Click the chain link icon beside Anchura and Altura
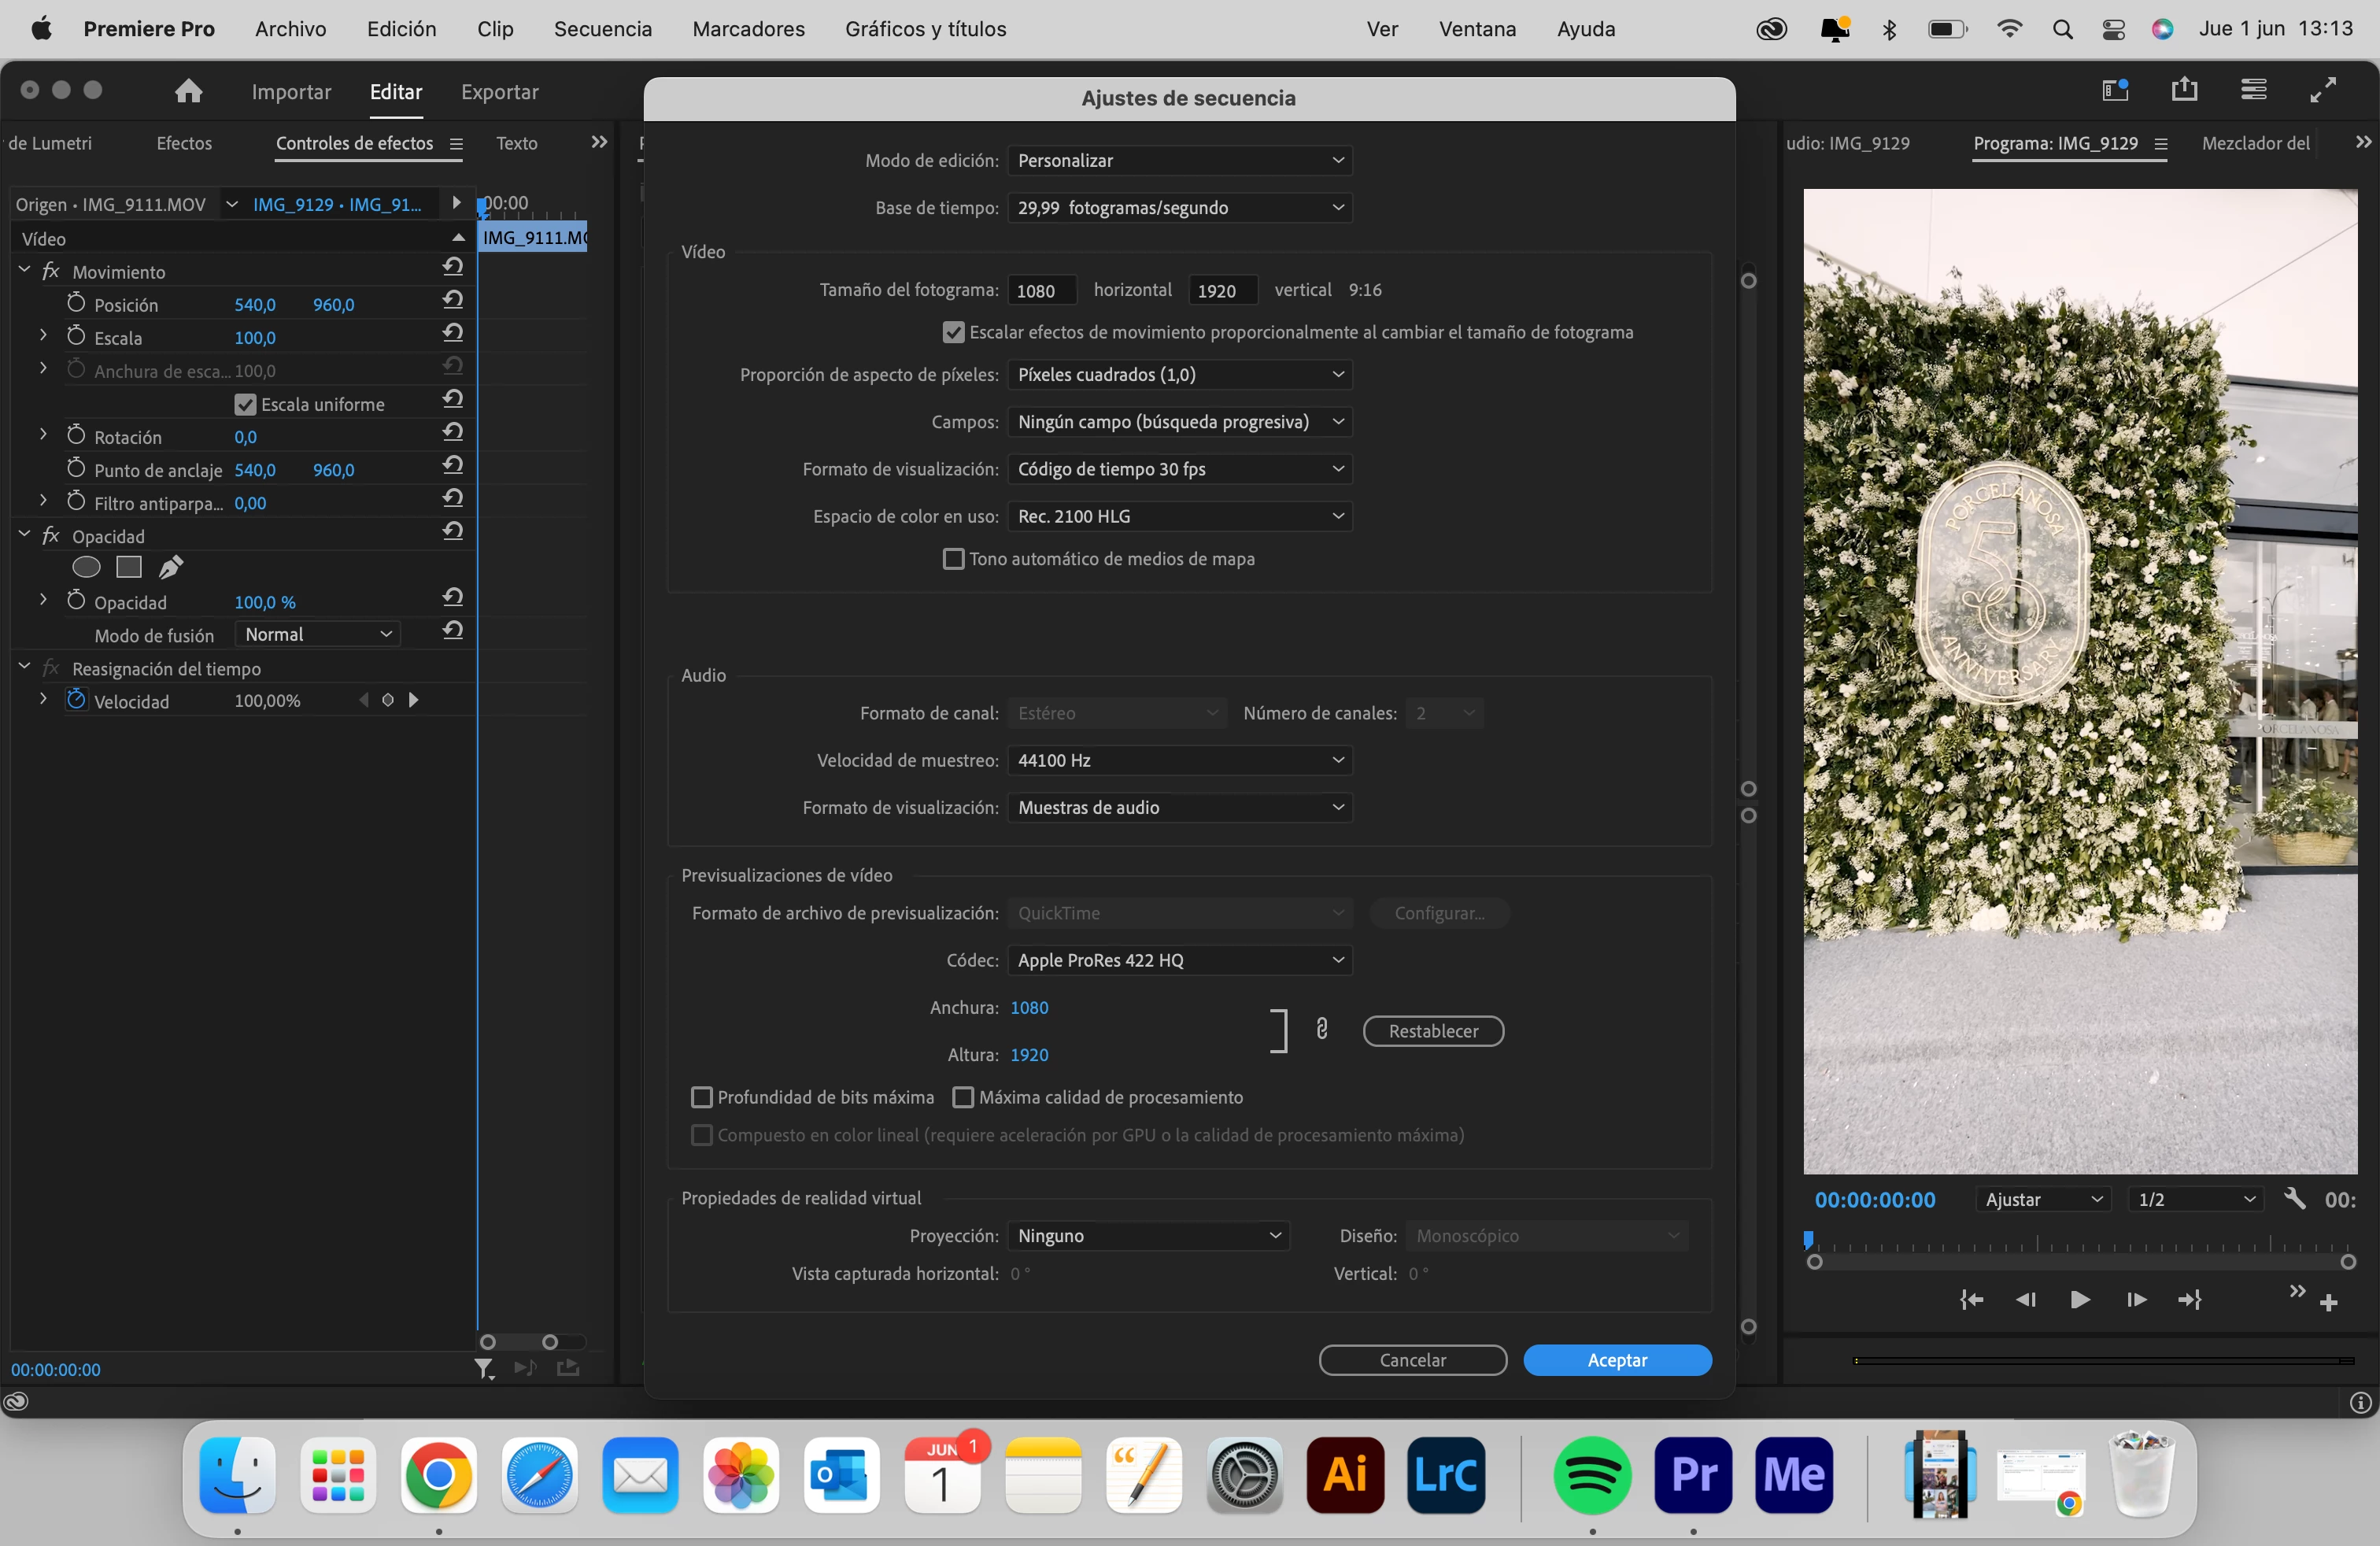The image size is (2380, 1546). (1321, 1029)
